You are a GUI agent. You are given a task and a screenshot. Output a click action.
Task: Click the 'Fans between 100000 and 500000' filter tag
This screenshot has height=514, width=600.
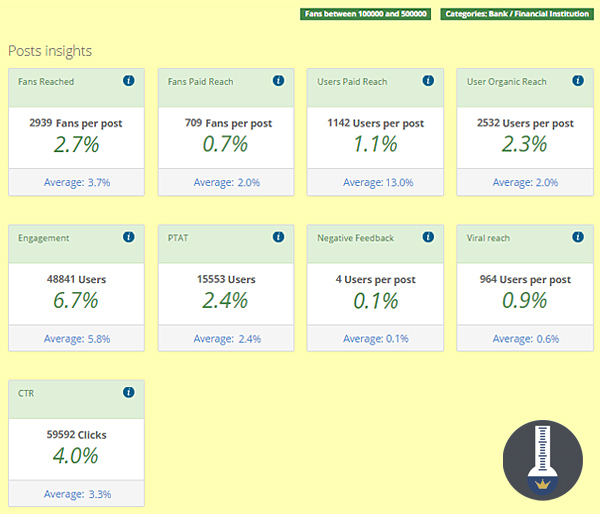tap(365, 14)
